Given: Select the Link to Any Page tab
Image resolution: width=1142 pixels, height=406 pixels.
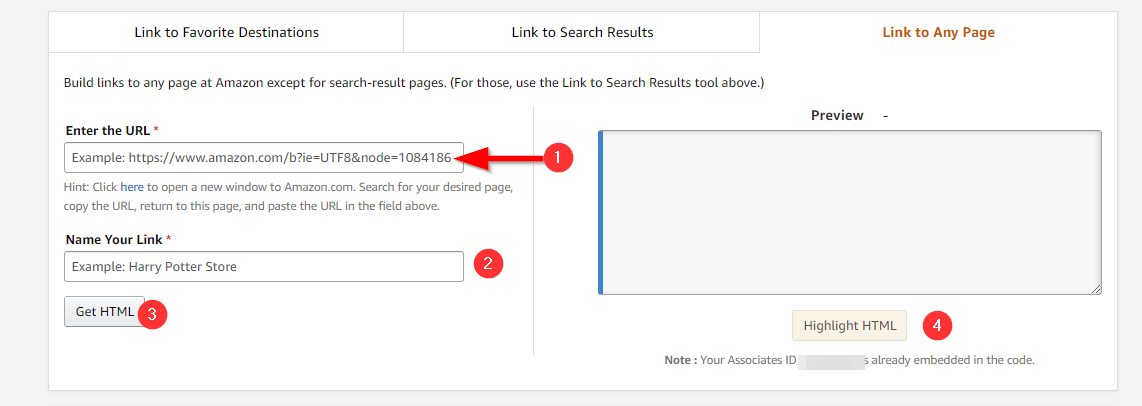Looking at the screenshot, I should [938, 33].
